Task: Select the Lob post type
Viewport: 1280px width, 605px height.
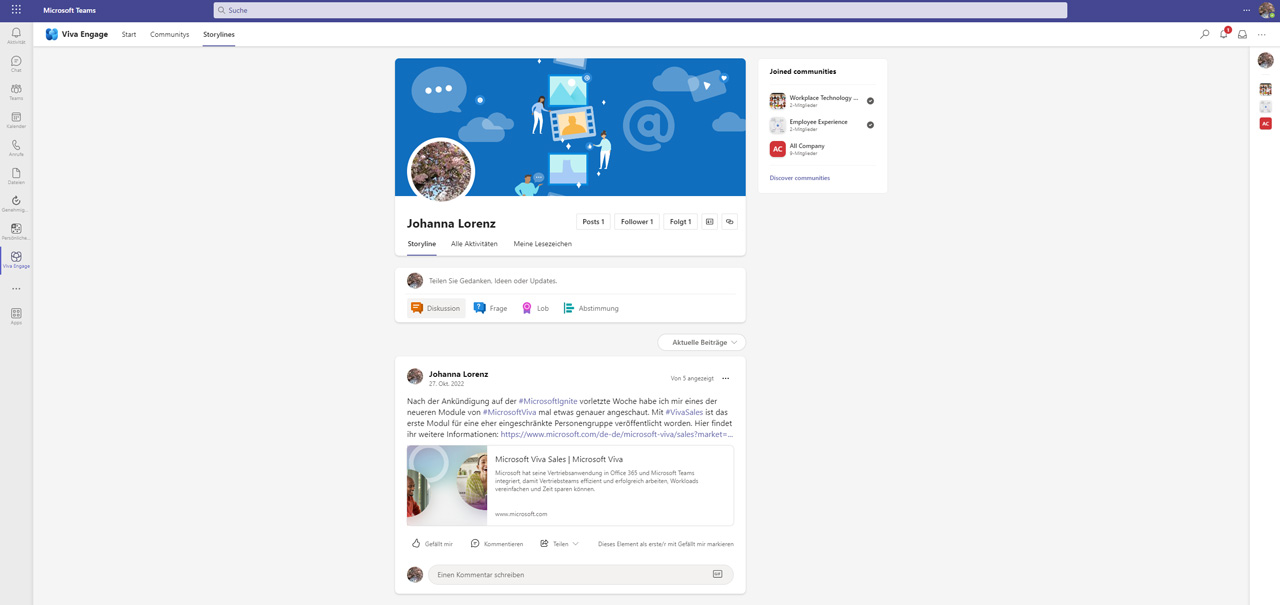Action: (x=535, y=308)
